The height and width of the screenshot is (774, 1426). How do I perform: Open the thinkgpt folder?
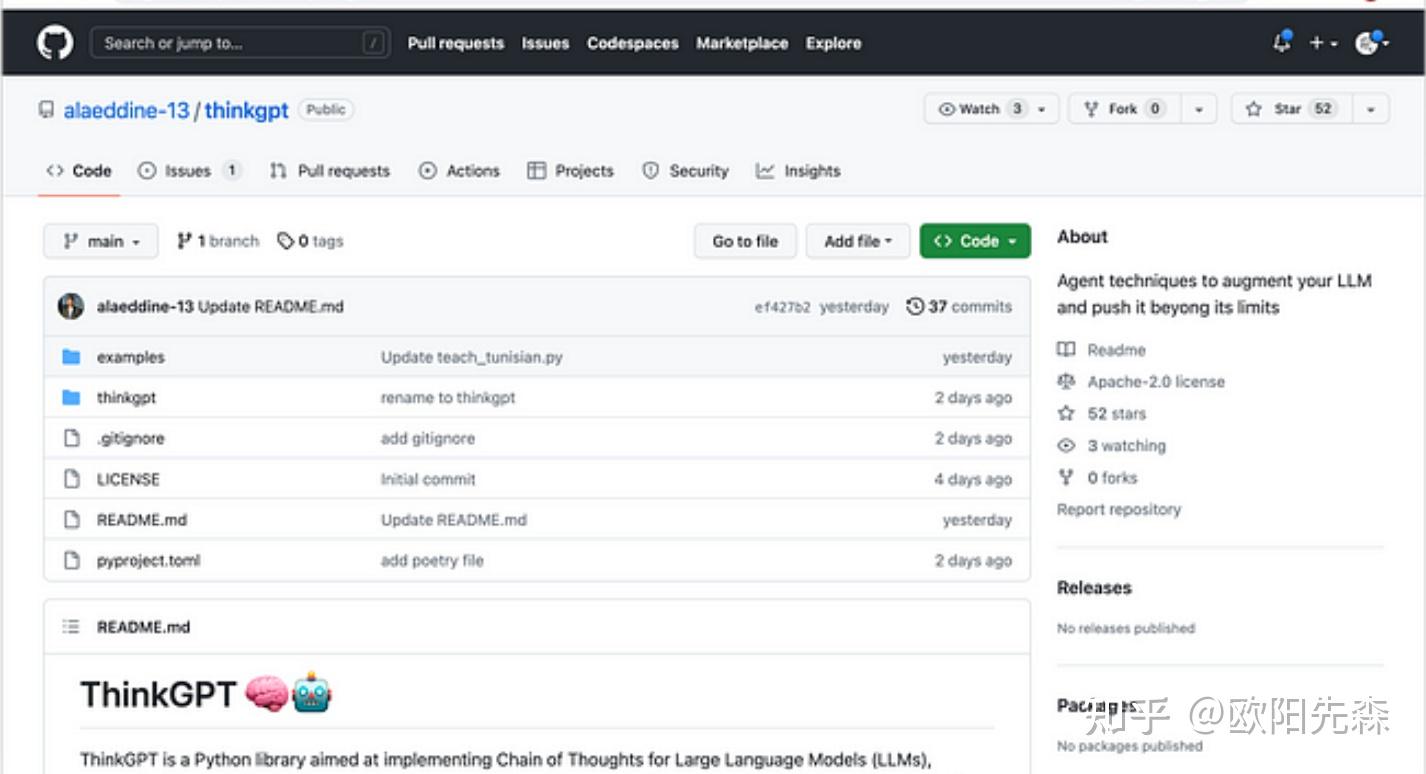(126, 398)
